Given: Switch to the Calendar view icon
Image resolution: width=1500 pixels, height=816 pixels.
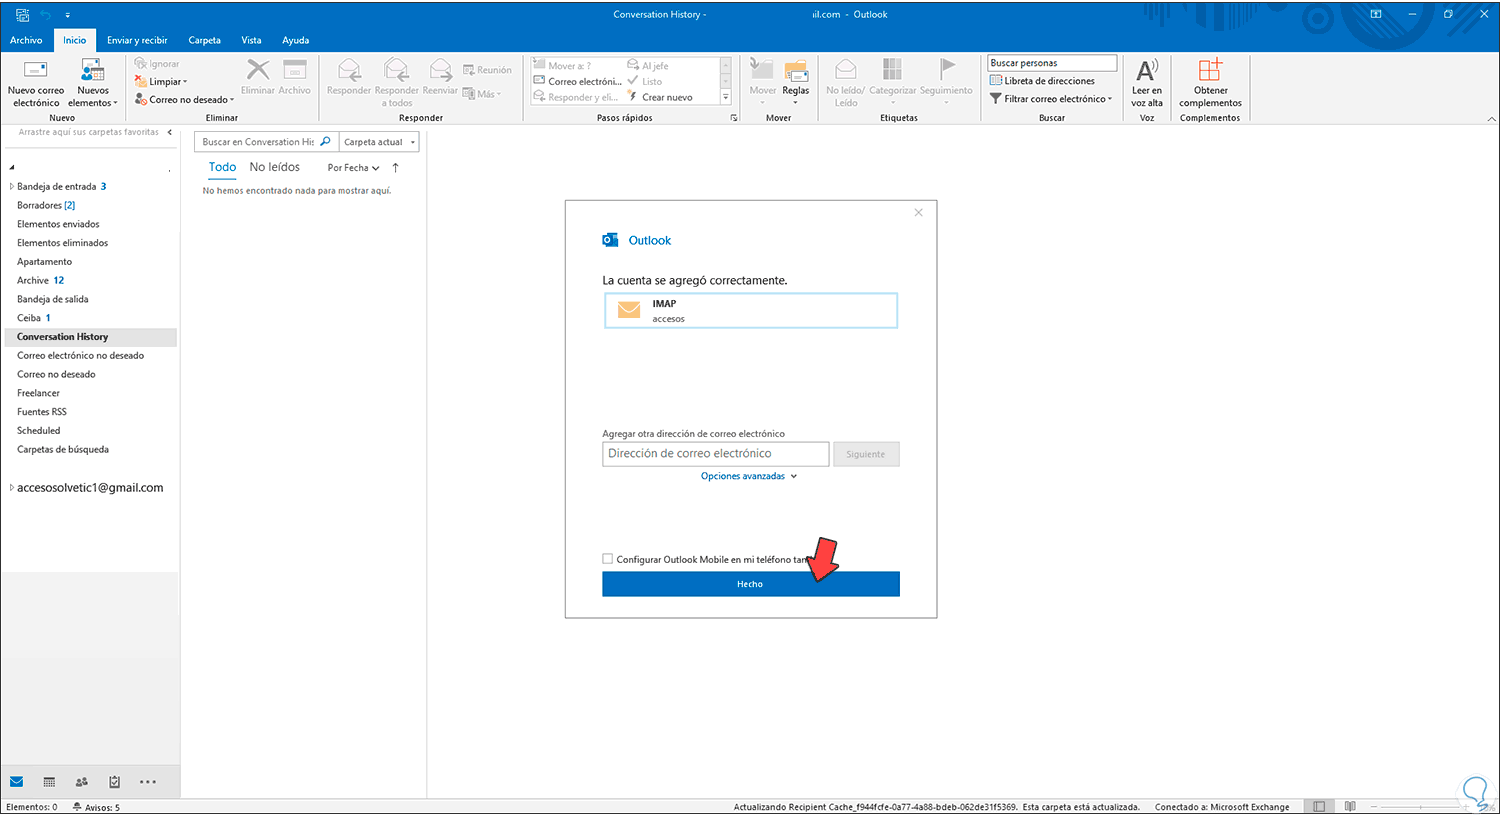Looking at the screenshot, I should [x=49, y=782].
